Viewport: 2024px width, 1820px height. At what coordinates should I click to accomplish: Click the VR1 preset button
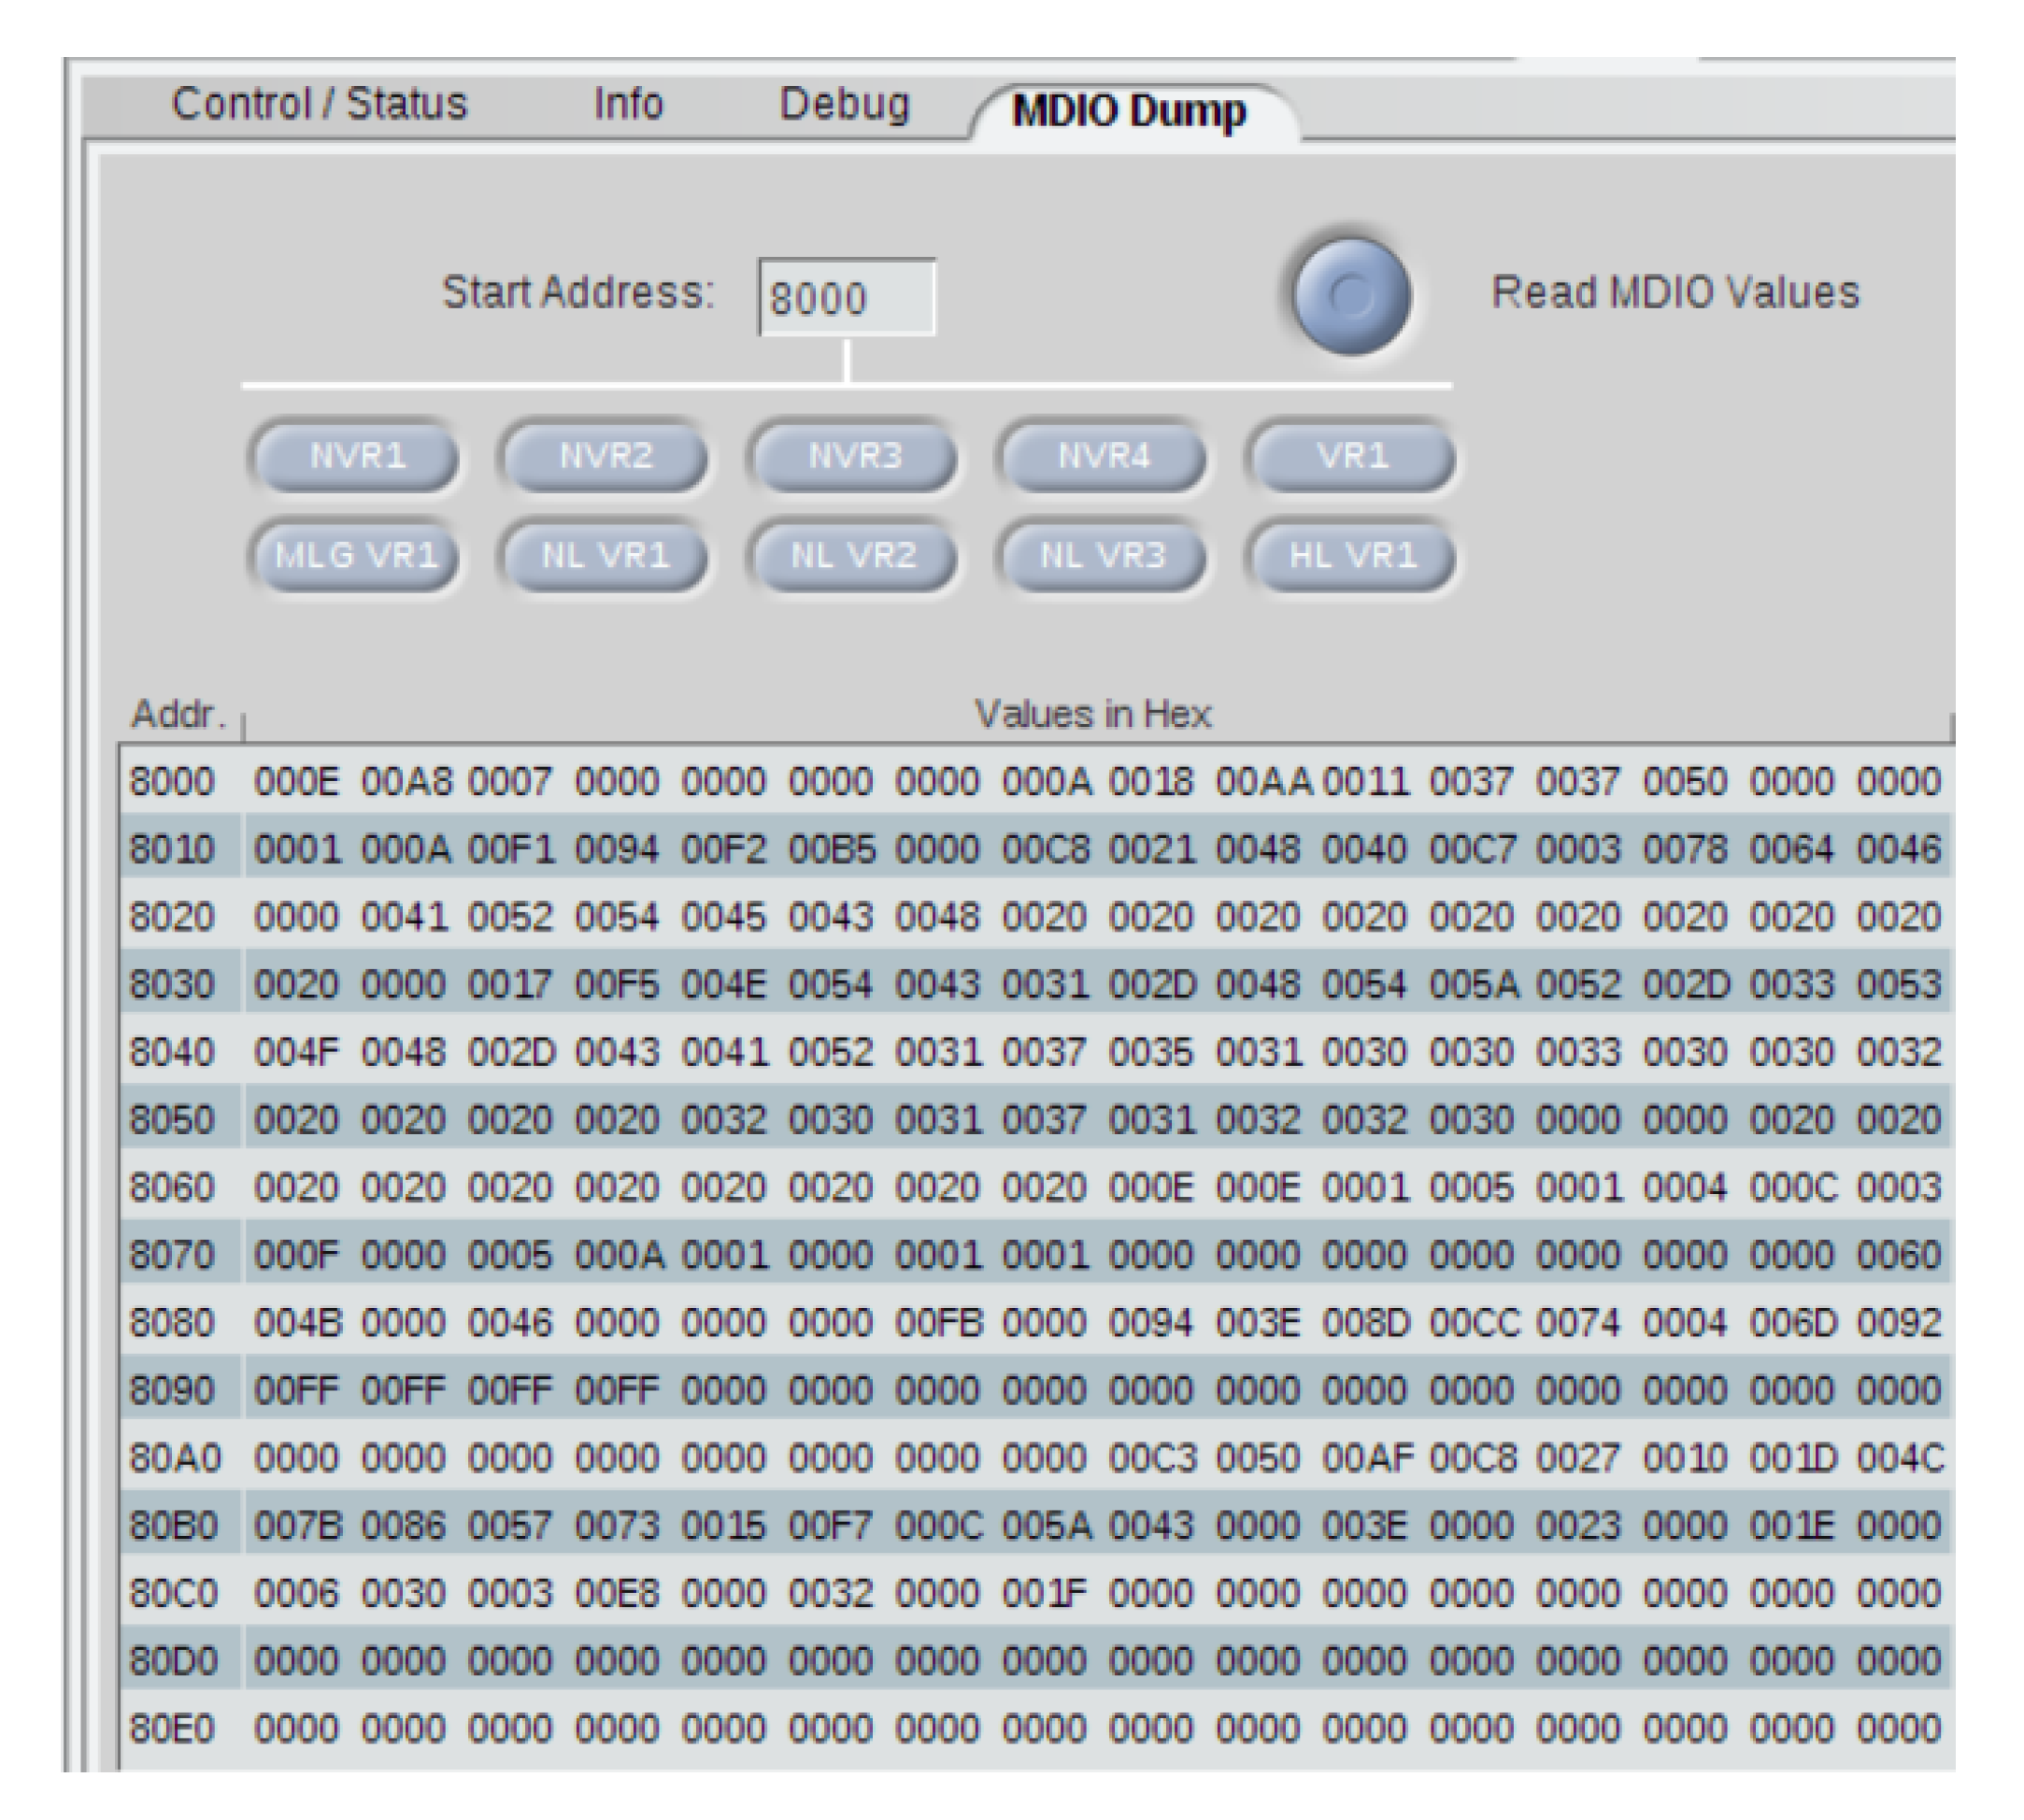[1352, 456]
